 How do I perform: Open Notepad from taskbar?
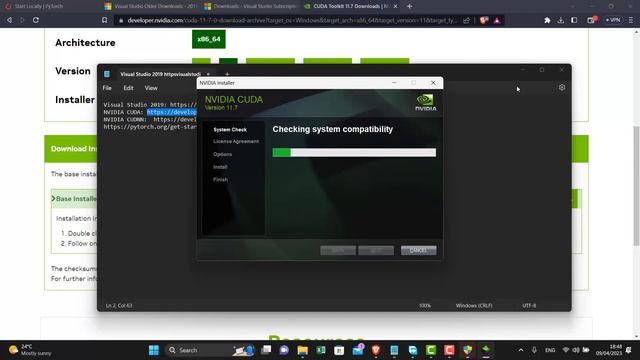click(x=394, y=350)
